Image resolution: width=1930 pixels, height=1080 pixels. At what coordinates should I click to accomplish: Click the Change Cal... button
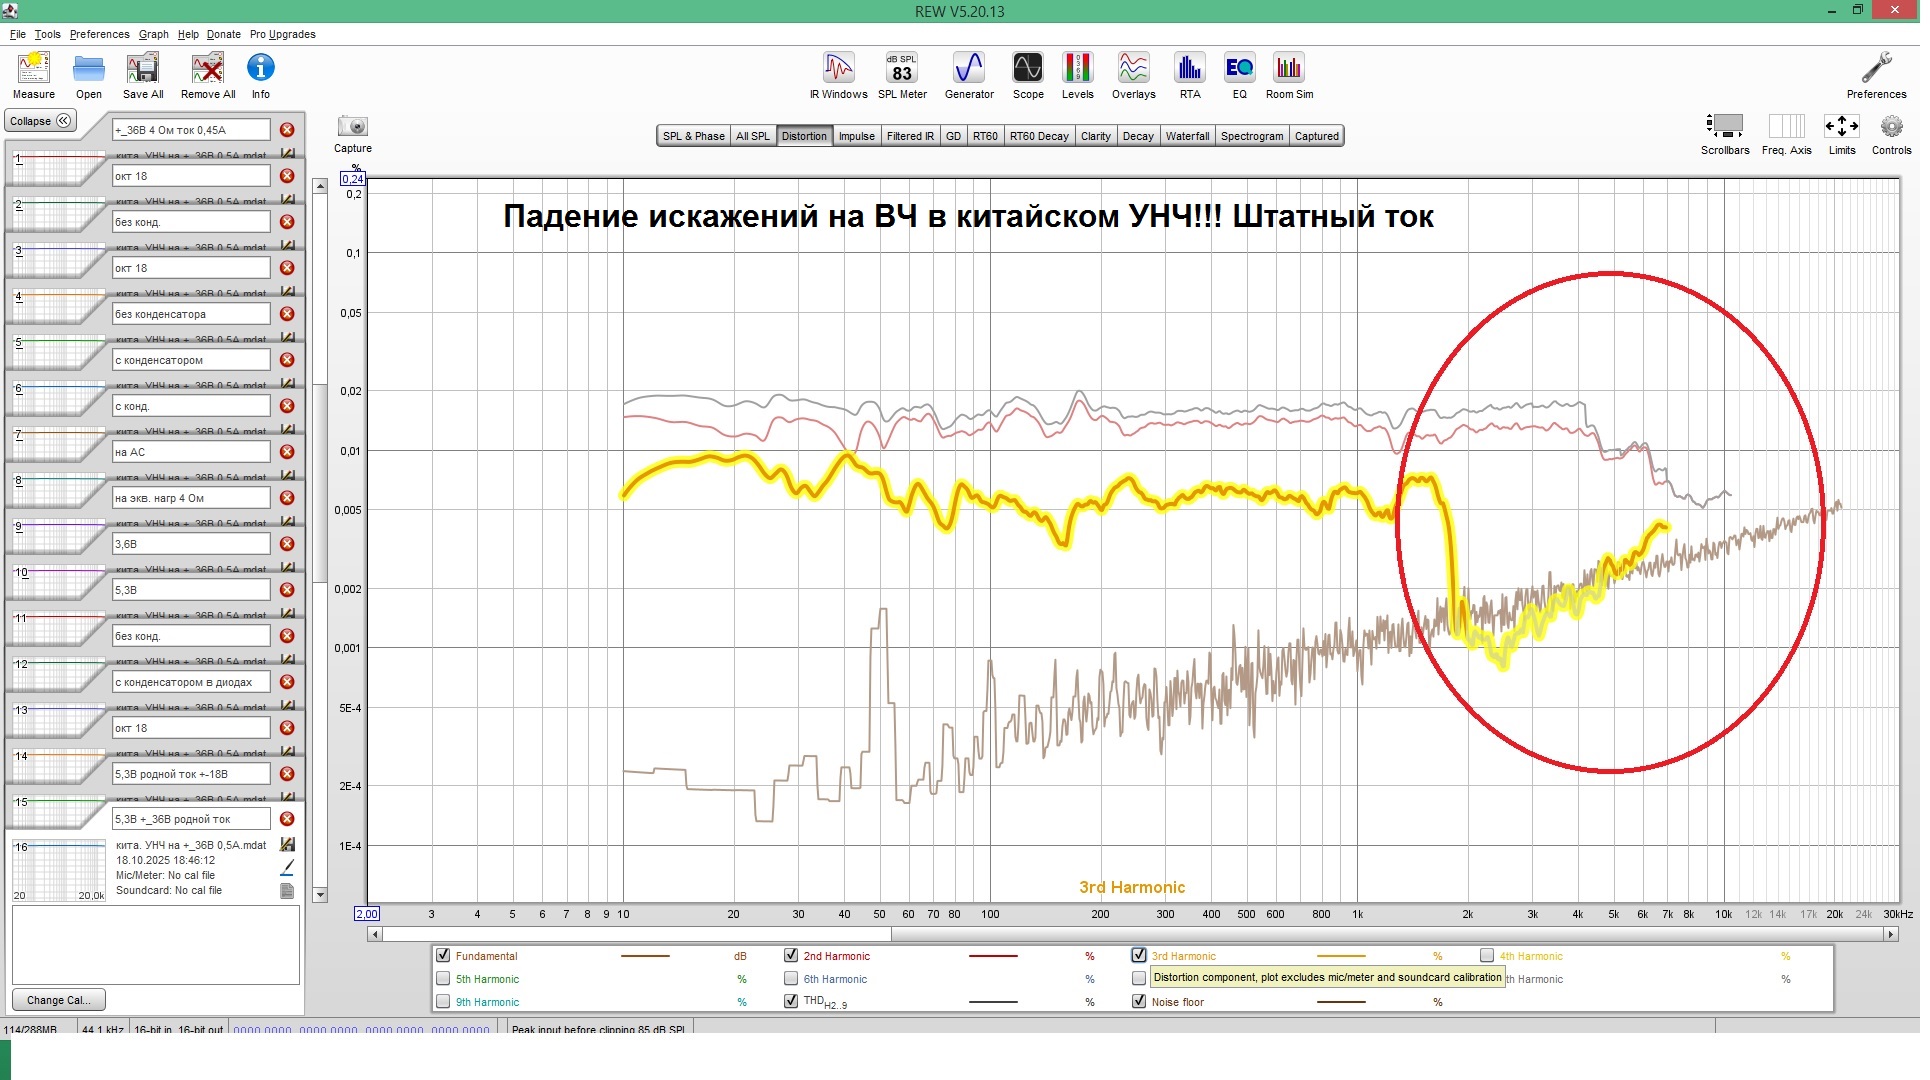tap(58, 1000)
